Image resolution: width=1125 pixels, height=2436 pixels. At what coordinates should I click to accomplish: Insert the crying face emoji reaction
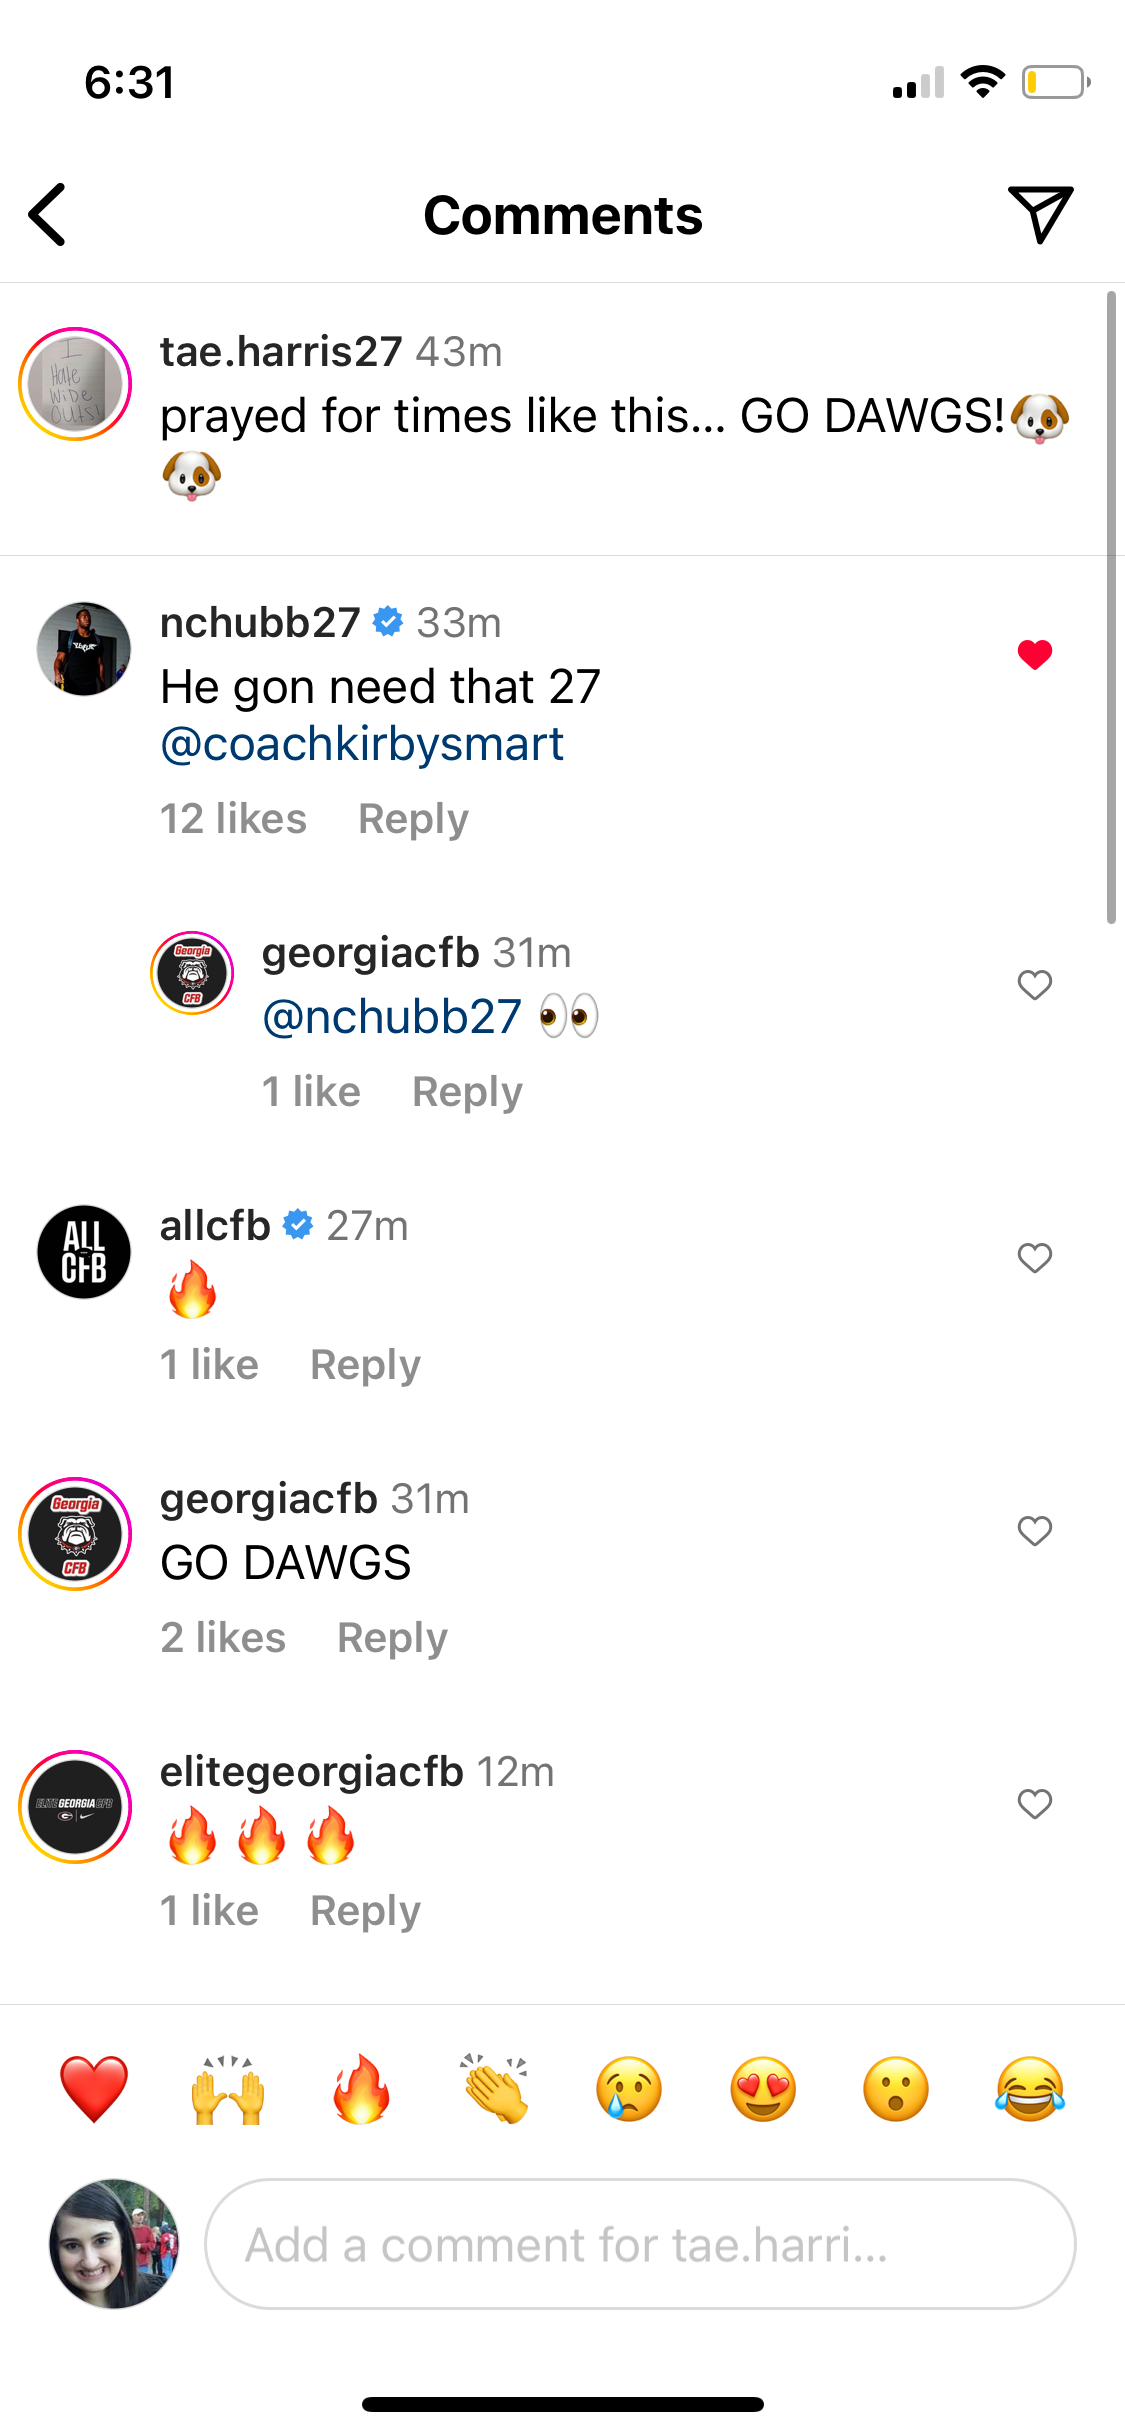point(629,2089)
